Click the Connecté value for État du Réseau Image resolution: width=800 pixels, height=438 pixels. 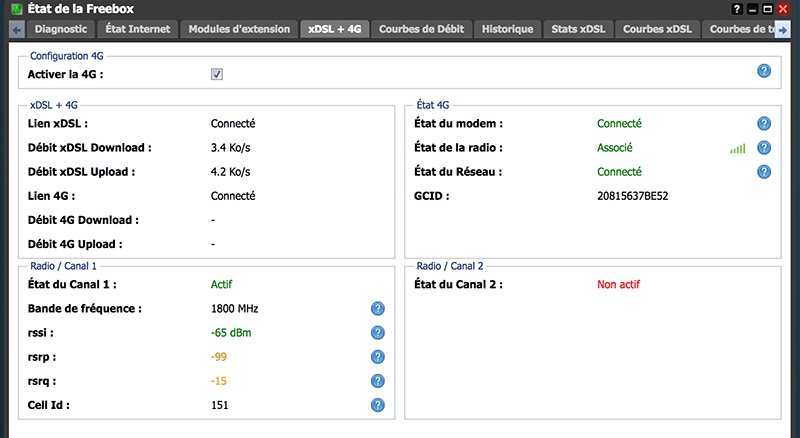(619, 172)
